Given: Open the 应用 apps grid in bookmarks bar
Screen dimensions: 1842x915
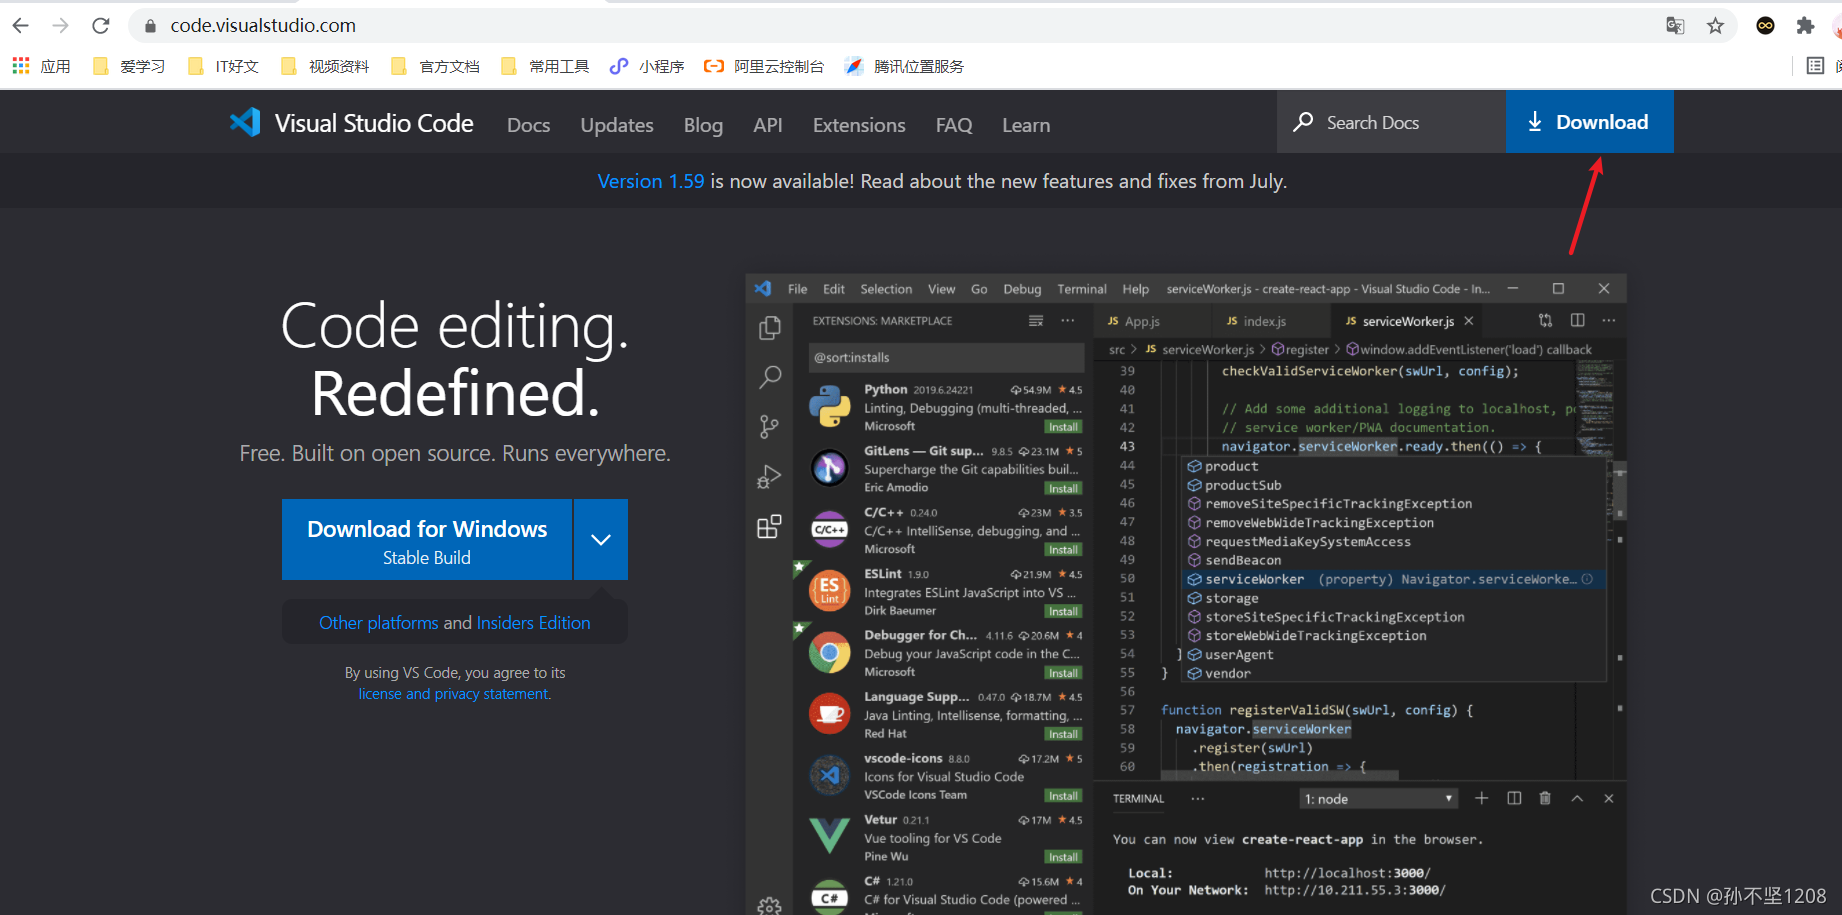Looking at the screenshot, I should (41, 66).
